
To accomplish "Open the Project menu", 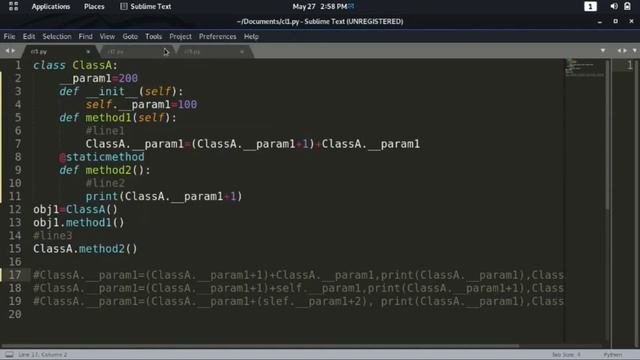I will pyautogui.click(x=180, y=36).
